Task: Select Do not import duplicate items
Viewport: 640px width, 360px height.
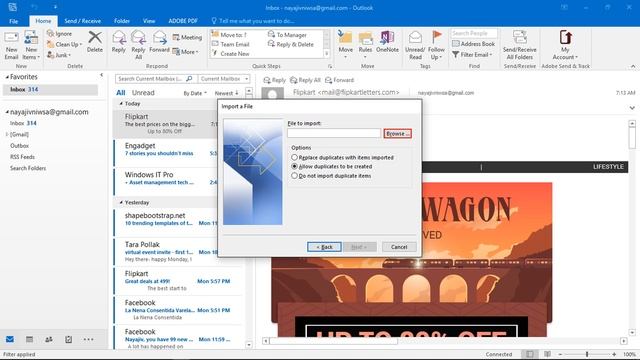Action: coord(294,176)
